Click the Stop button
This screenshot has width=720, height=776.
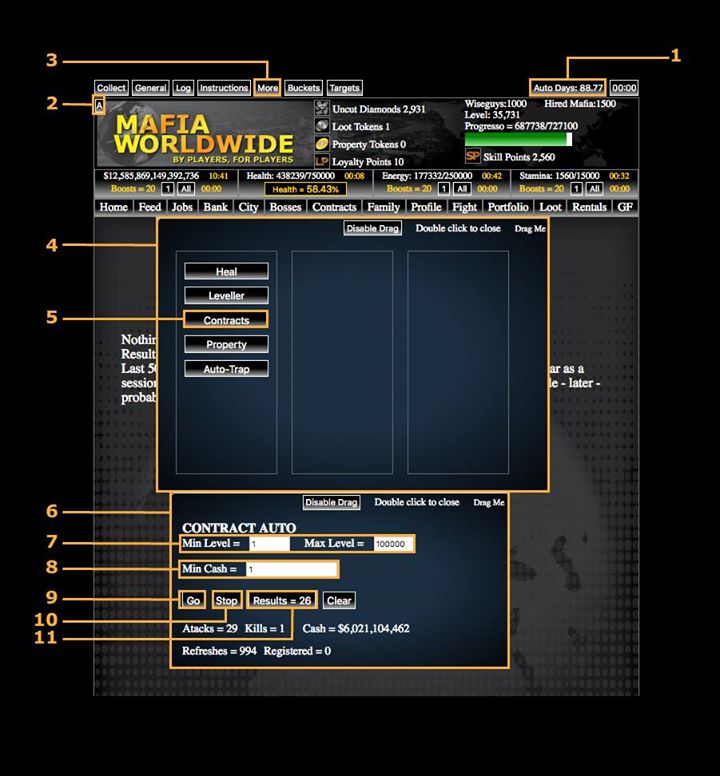pyautogui.click(x=227, y=600)
